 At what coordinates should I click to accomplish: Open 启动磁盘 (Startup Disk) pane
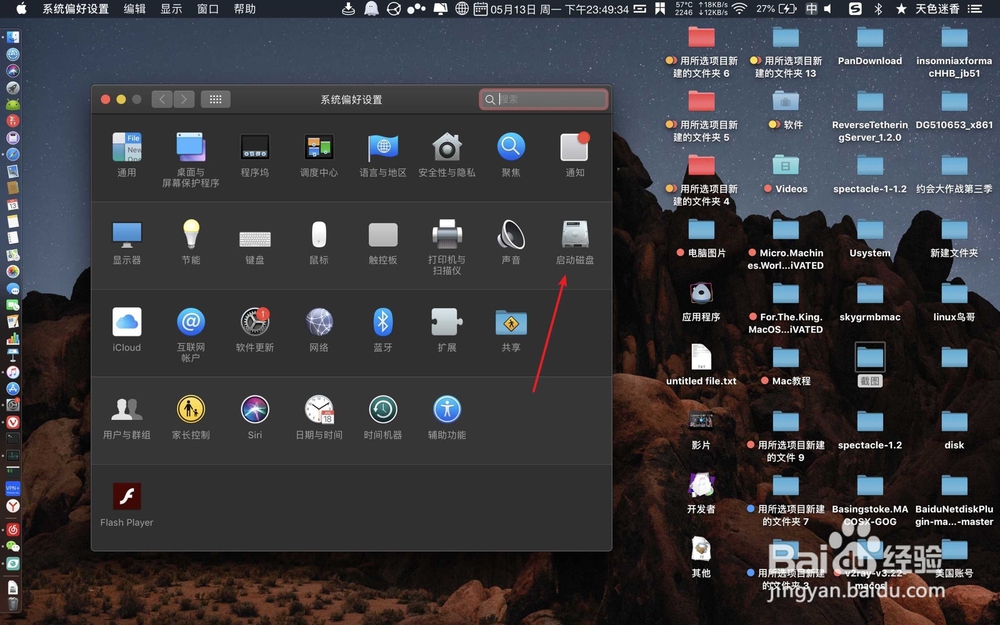[x=575, y=234]
